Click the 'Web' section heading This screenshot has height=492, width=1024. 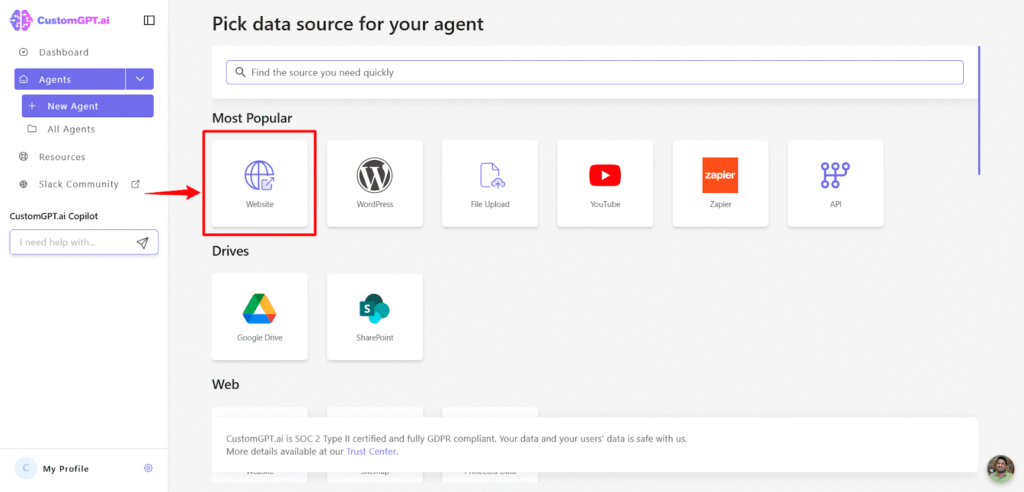tap(225, 384)
